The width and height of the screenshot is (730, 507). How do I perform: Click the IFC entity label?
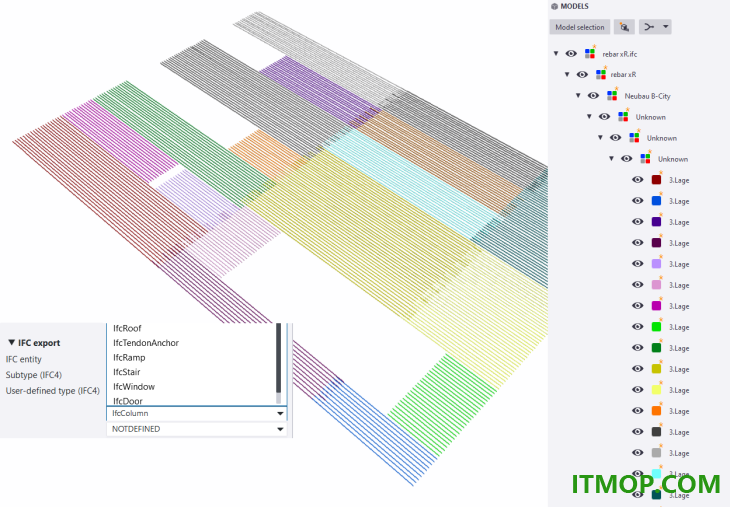click(23, 359)
